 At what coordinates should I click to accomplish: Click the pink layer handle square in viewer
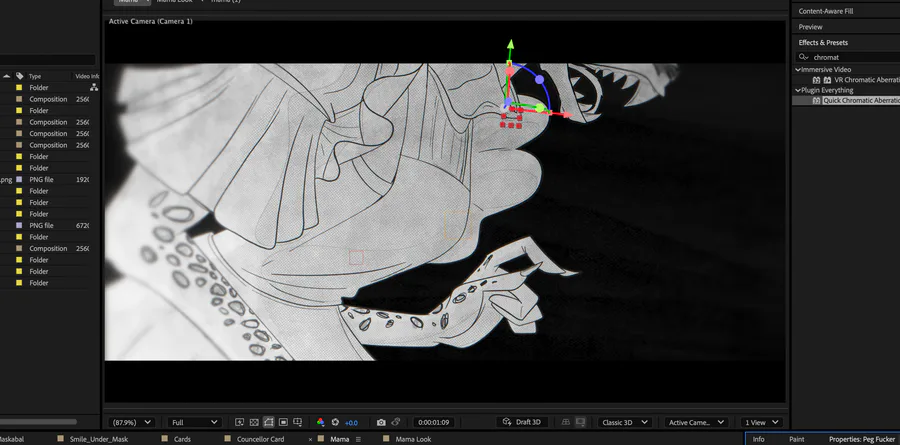point(356,257)
